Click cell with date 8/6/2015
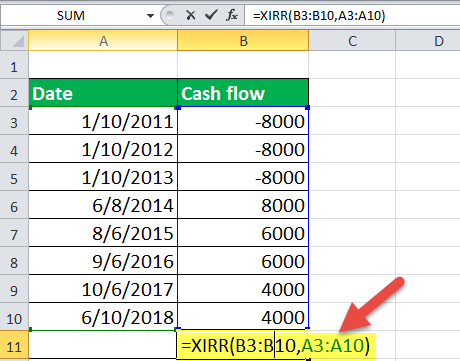The width and height of the screenshot is (460, 361). pos(103,233)
